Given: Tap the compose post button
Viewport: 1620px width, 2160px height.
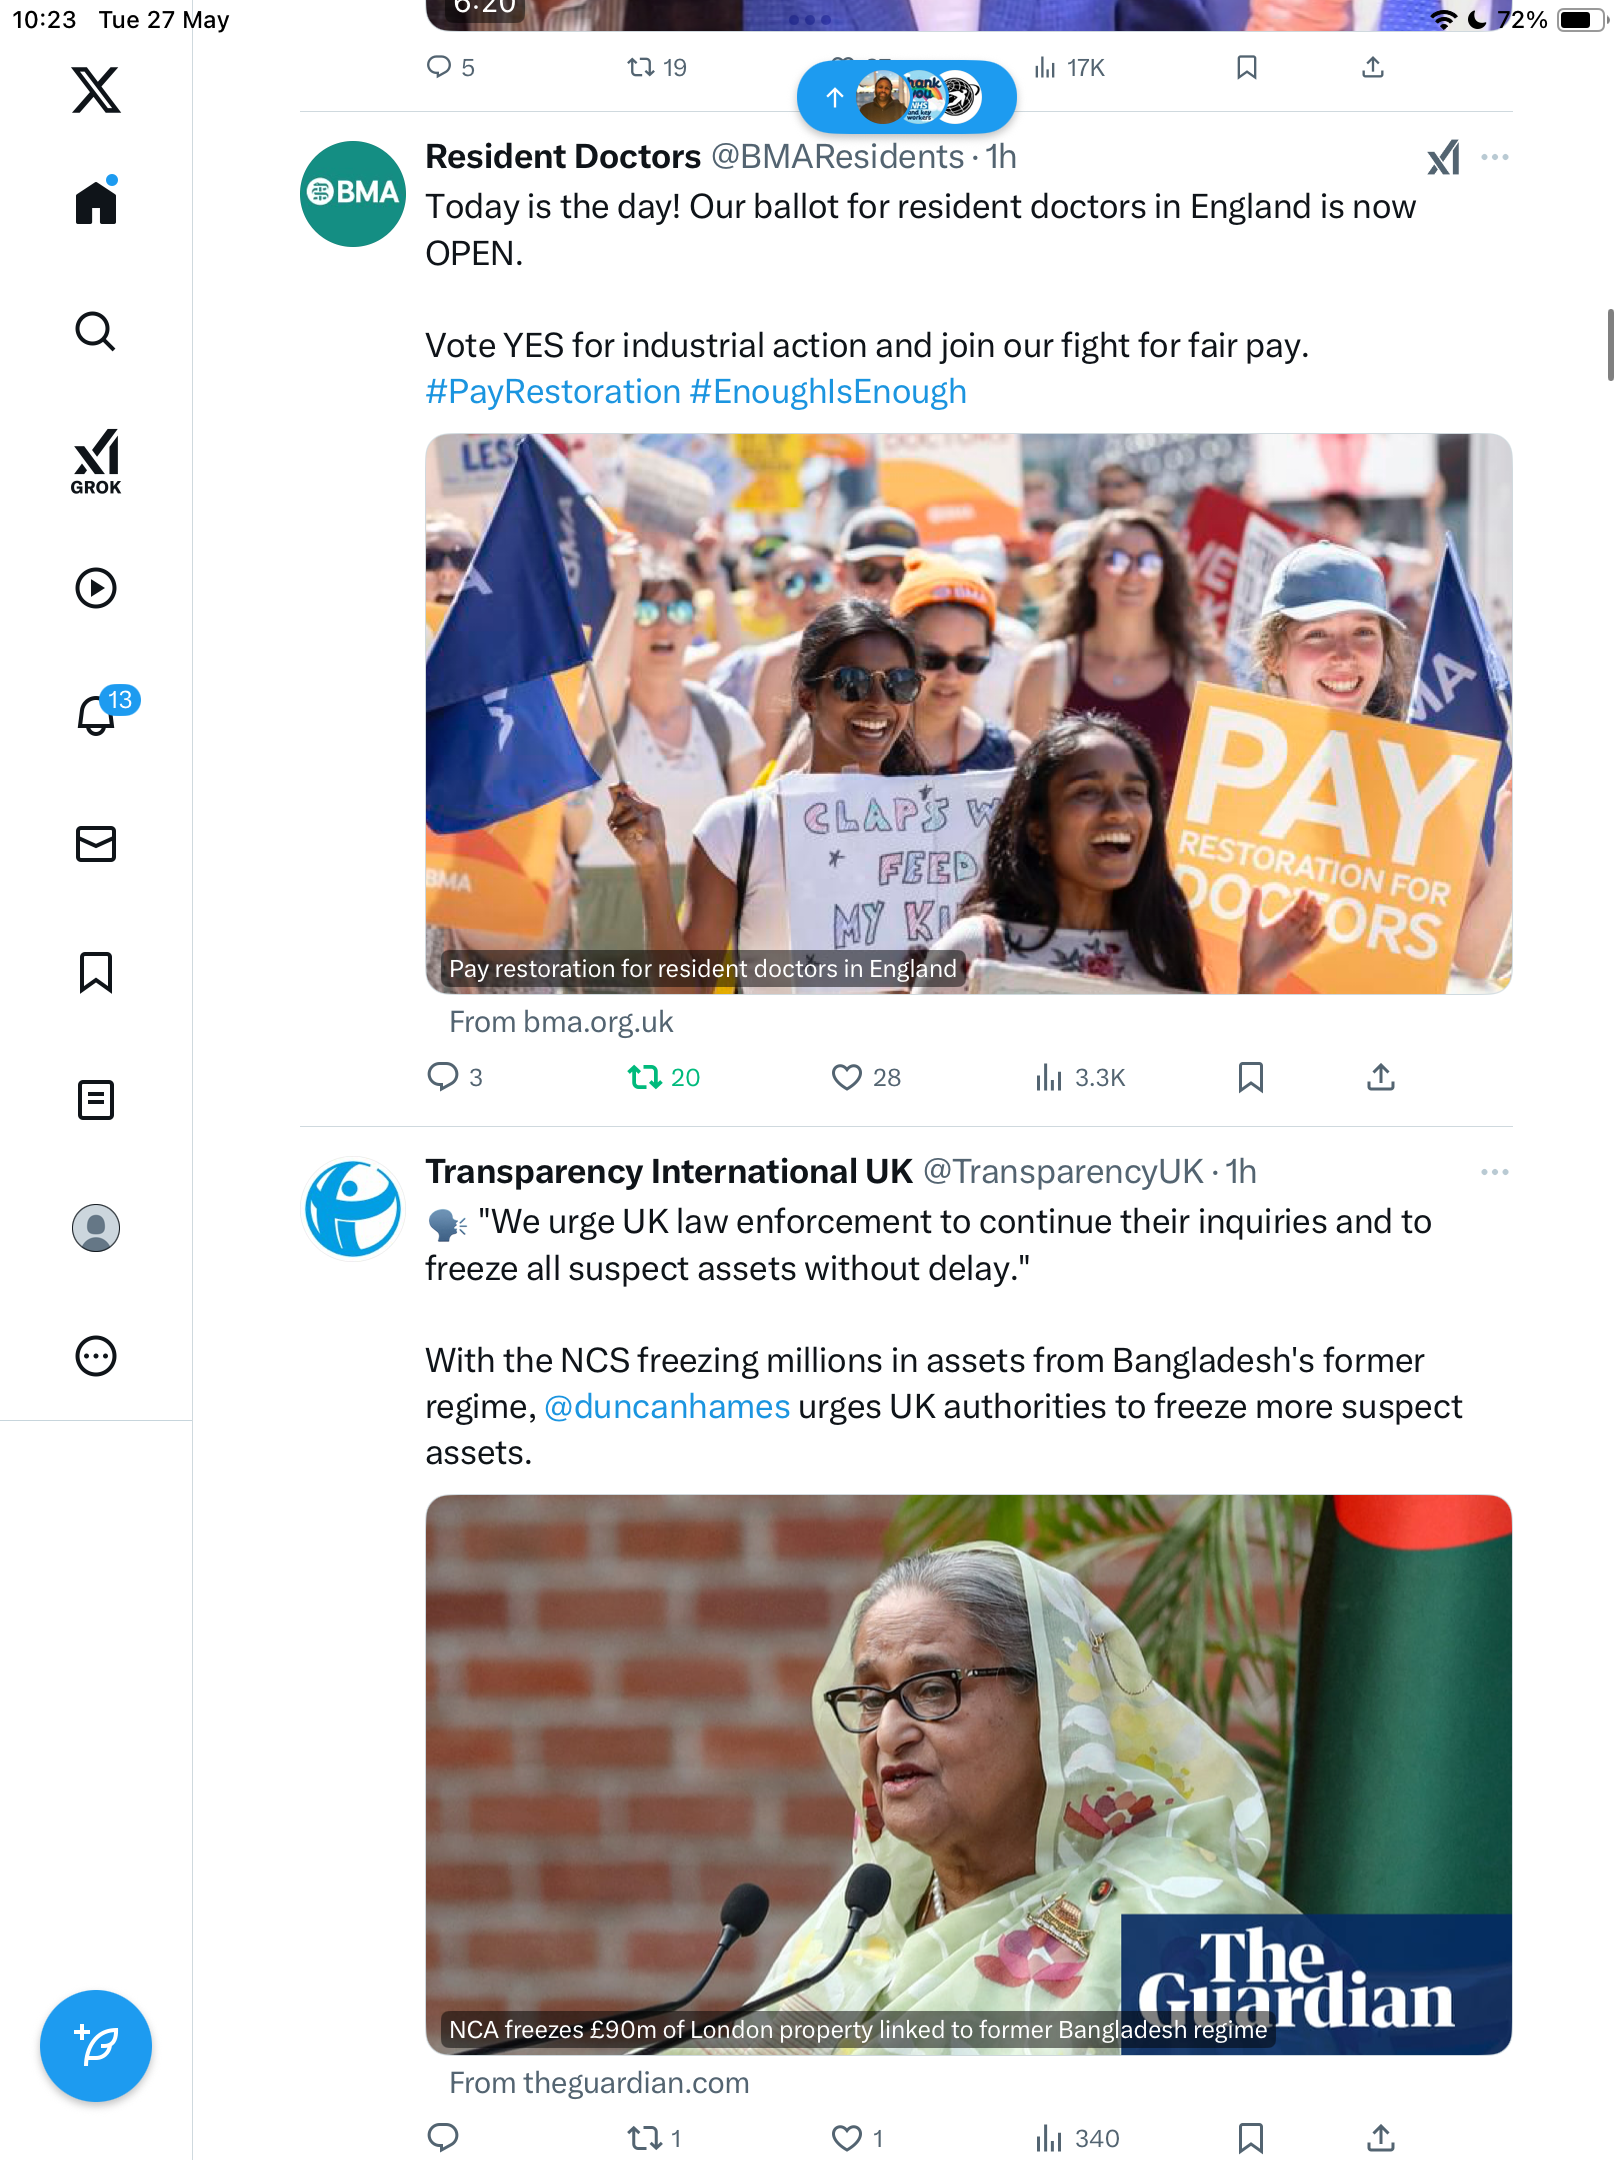Looking at the screenshot, I should point(96,2046).
